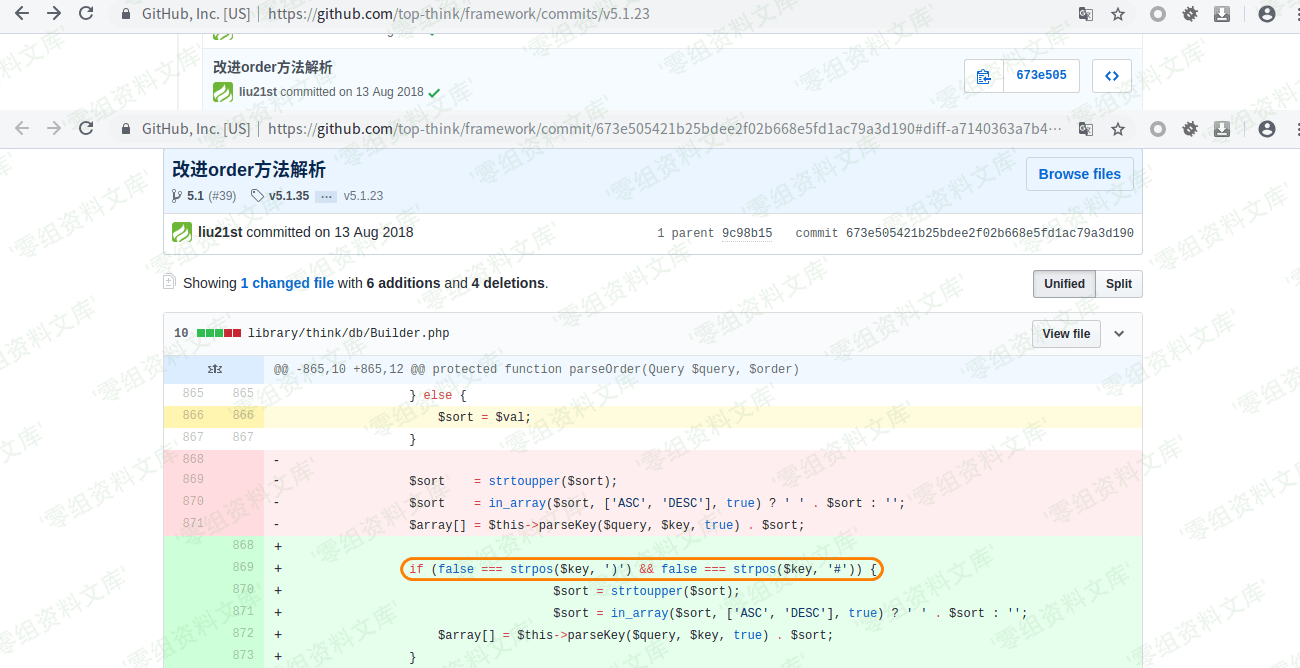The height and width of the screenshot is (668, 1300).
Task: Switch the diff to Split view
Action: tap(1119, 284)
